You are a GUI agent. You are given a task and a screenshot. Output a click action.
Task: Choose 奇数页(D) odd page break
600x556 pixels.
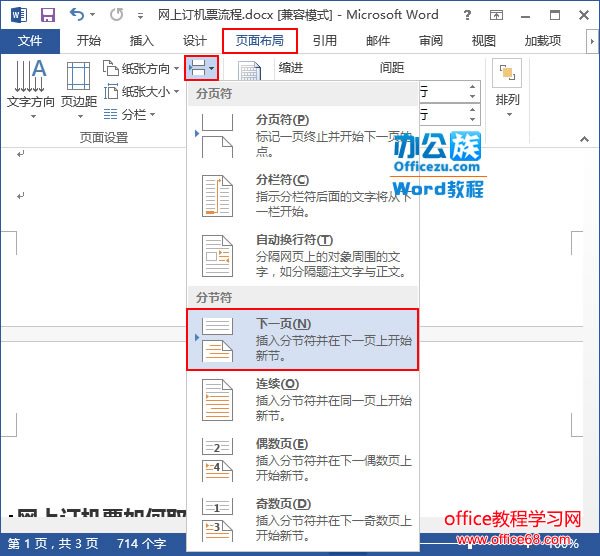pos(303,520)
